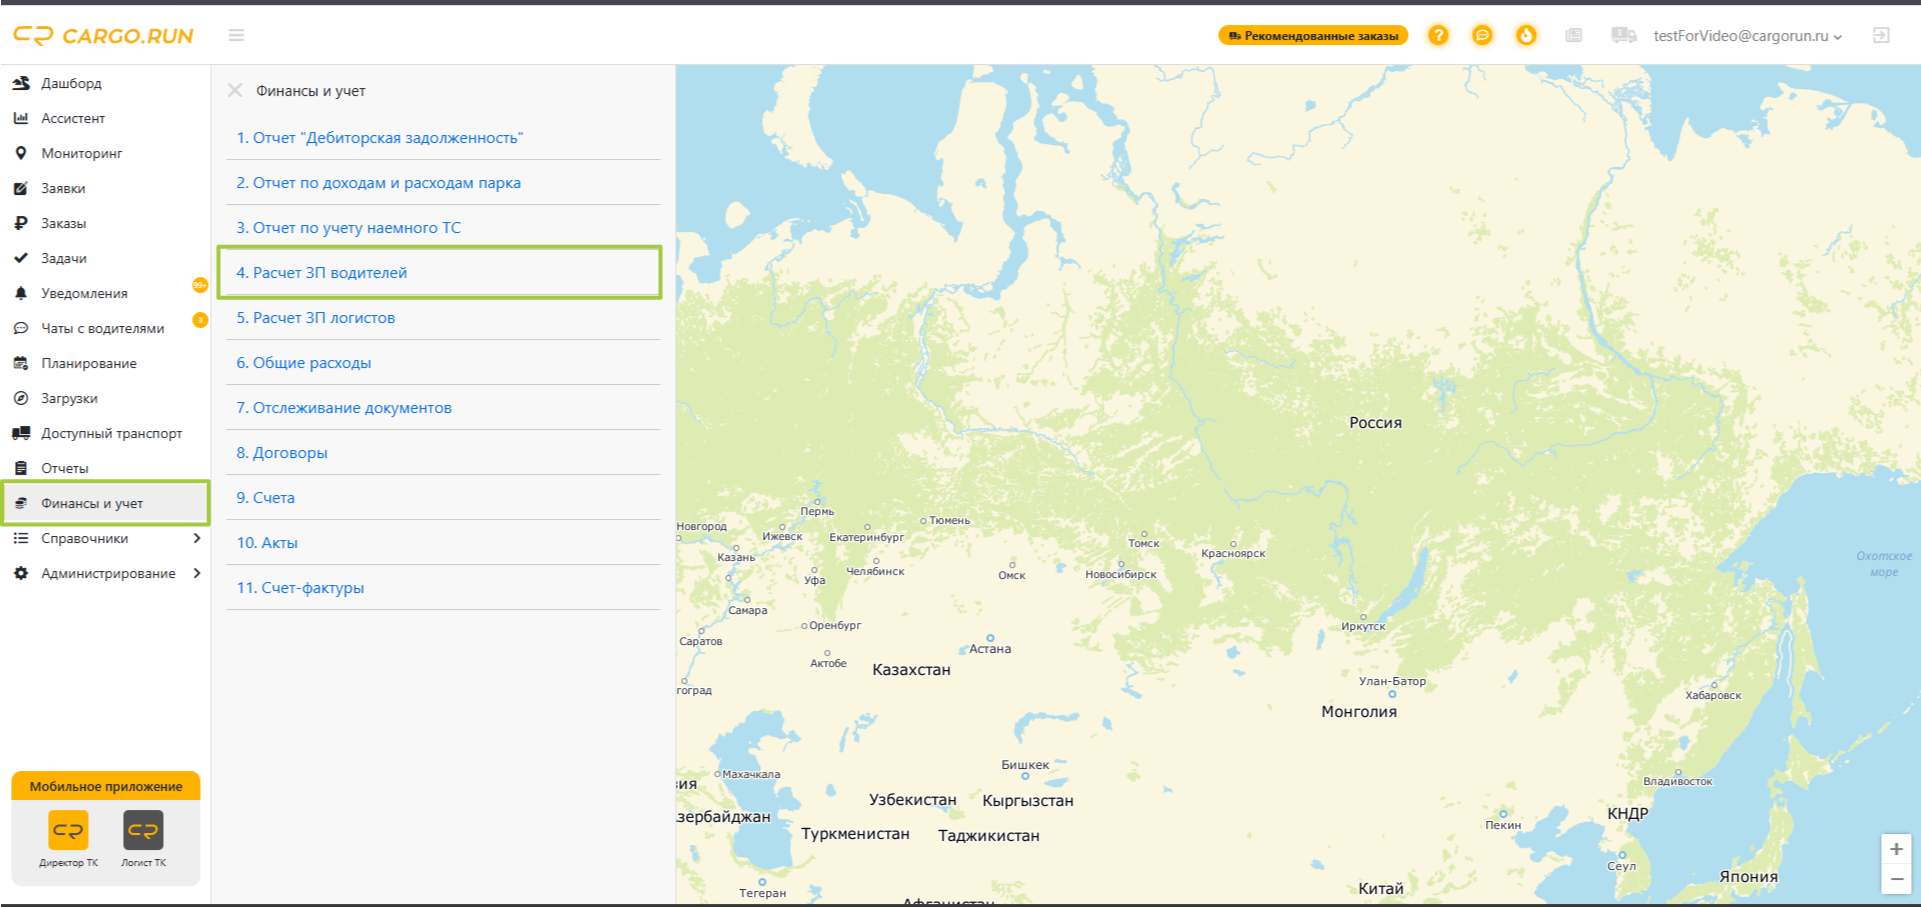Viewport: 1921px width, 907px height.
Task: Open the Счет-фактуры link
Action: [x=300, y=587]
